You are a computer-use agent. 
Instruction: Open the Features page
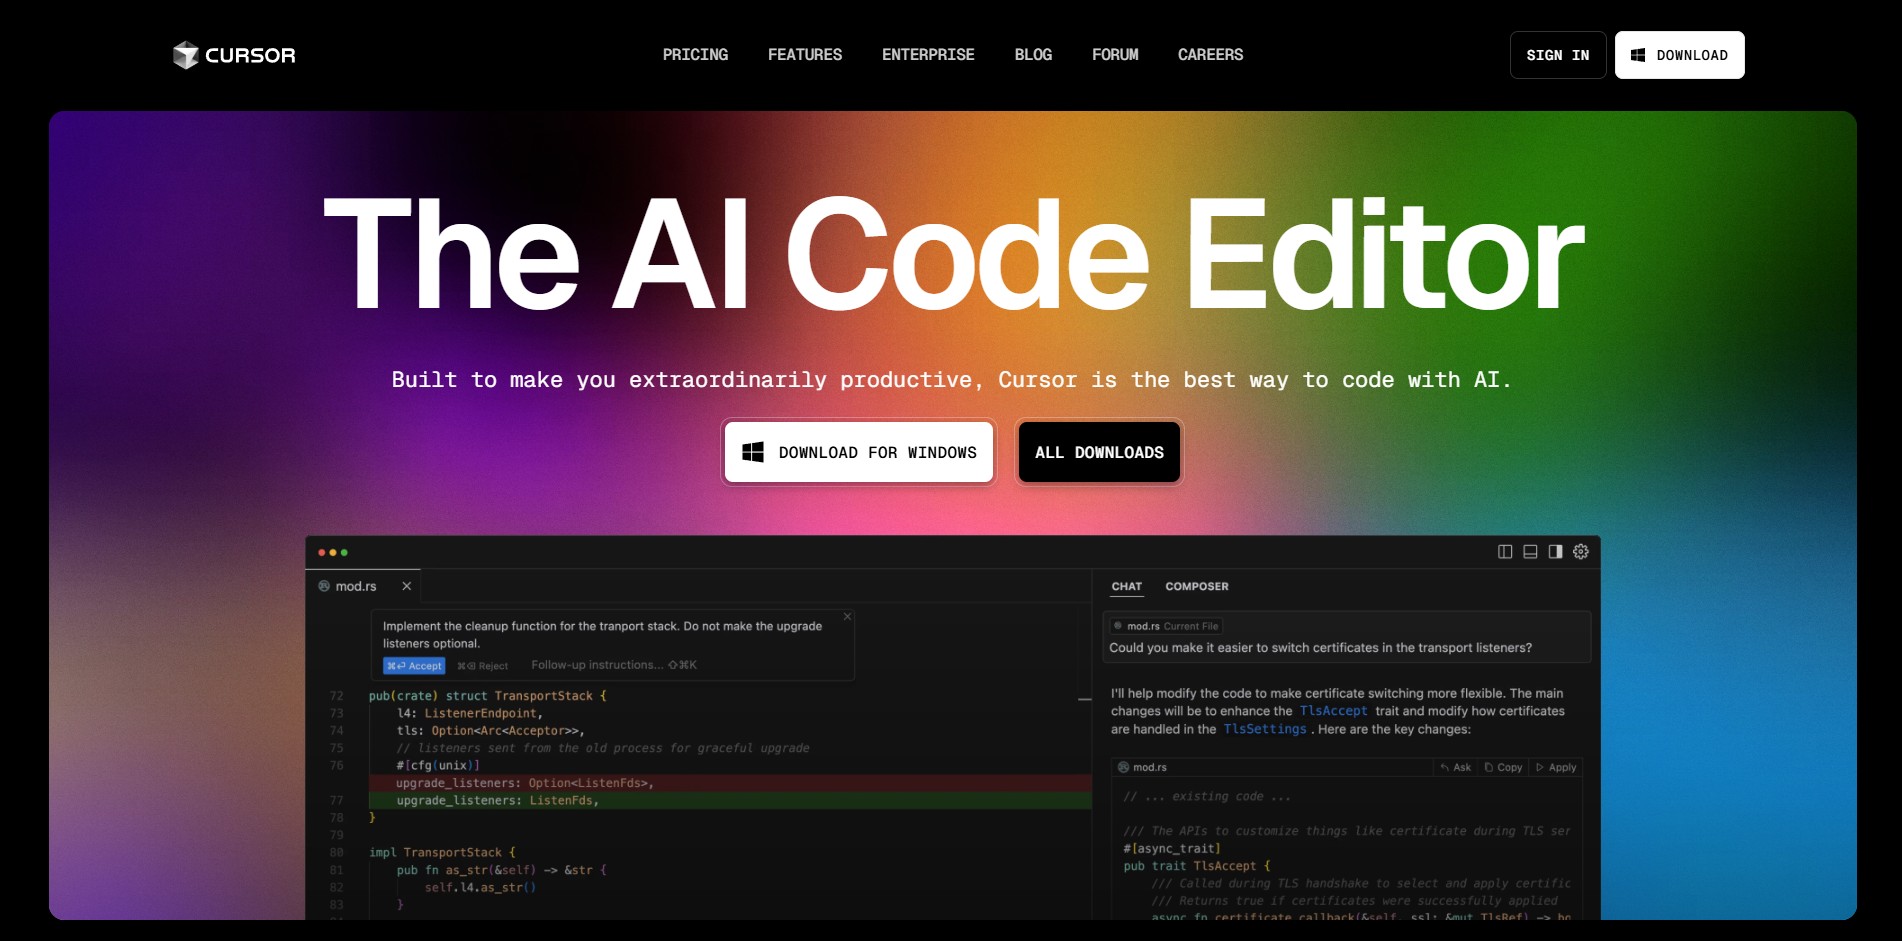805,55
